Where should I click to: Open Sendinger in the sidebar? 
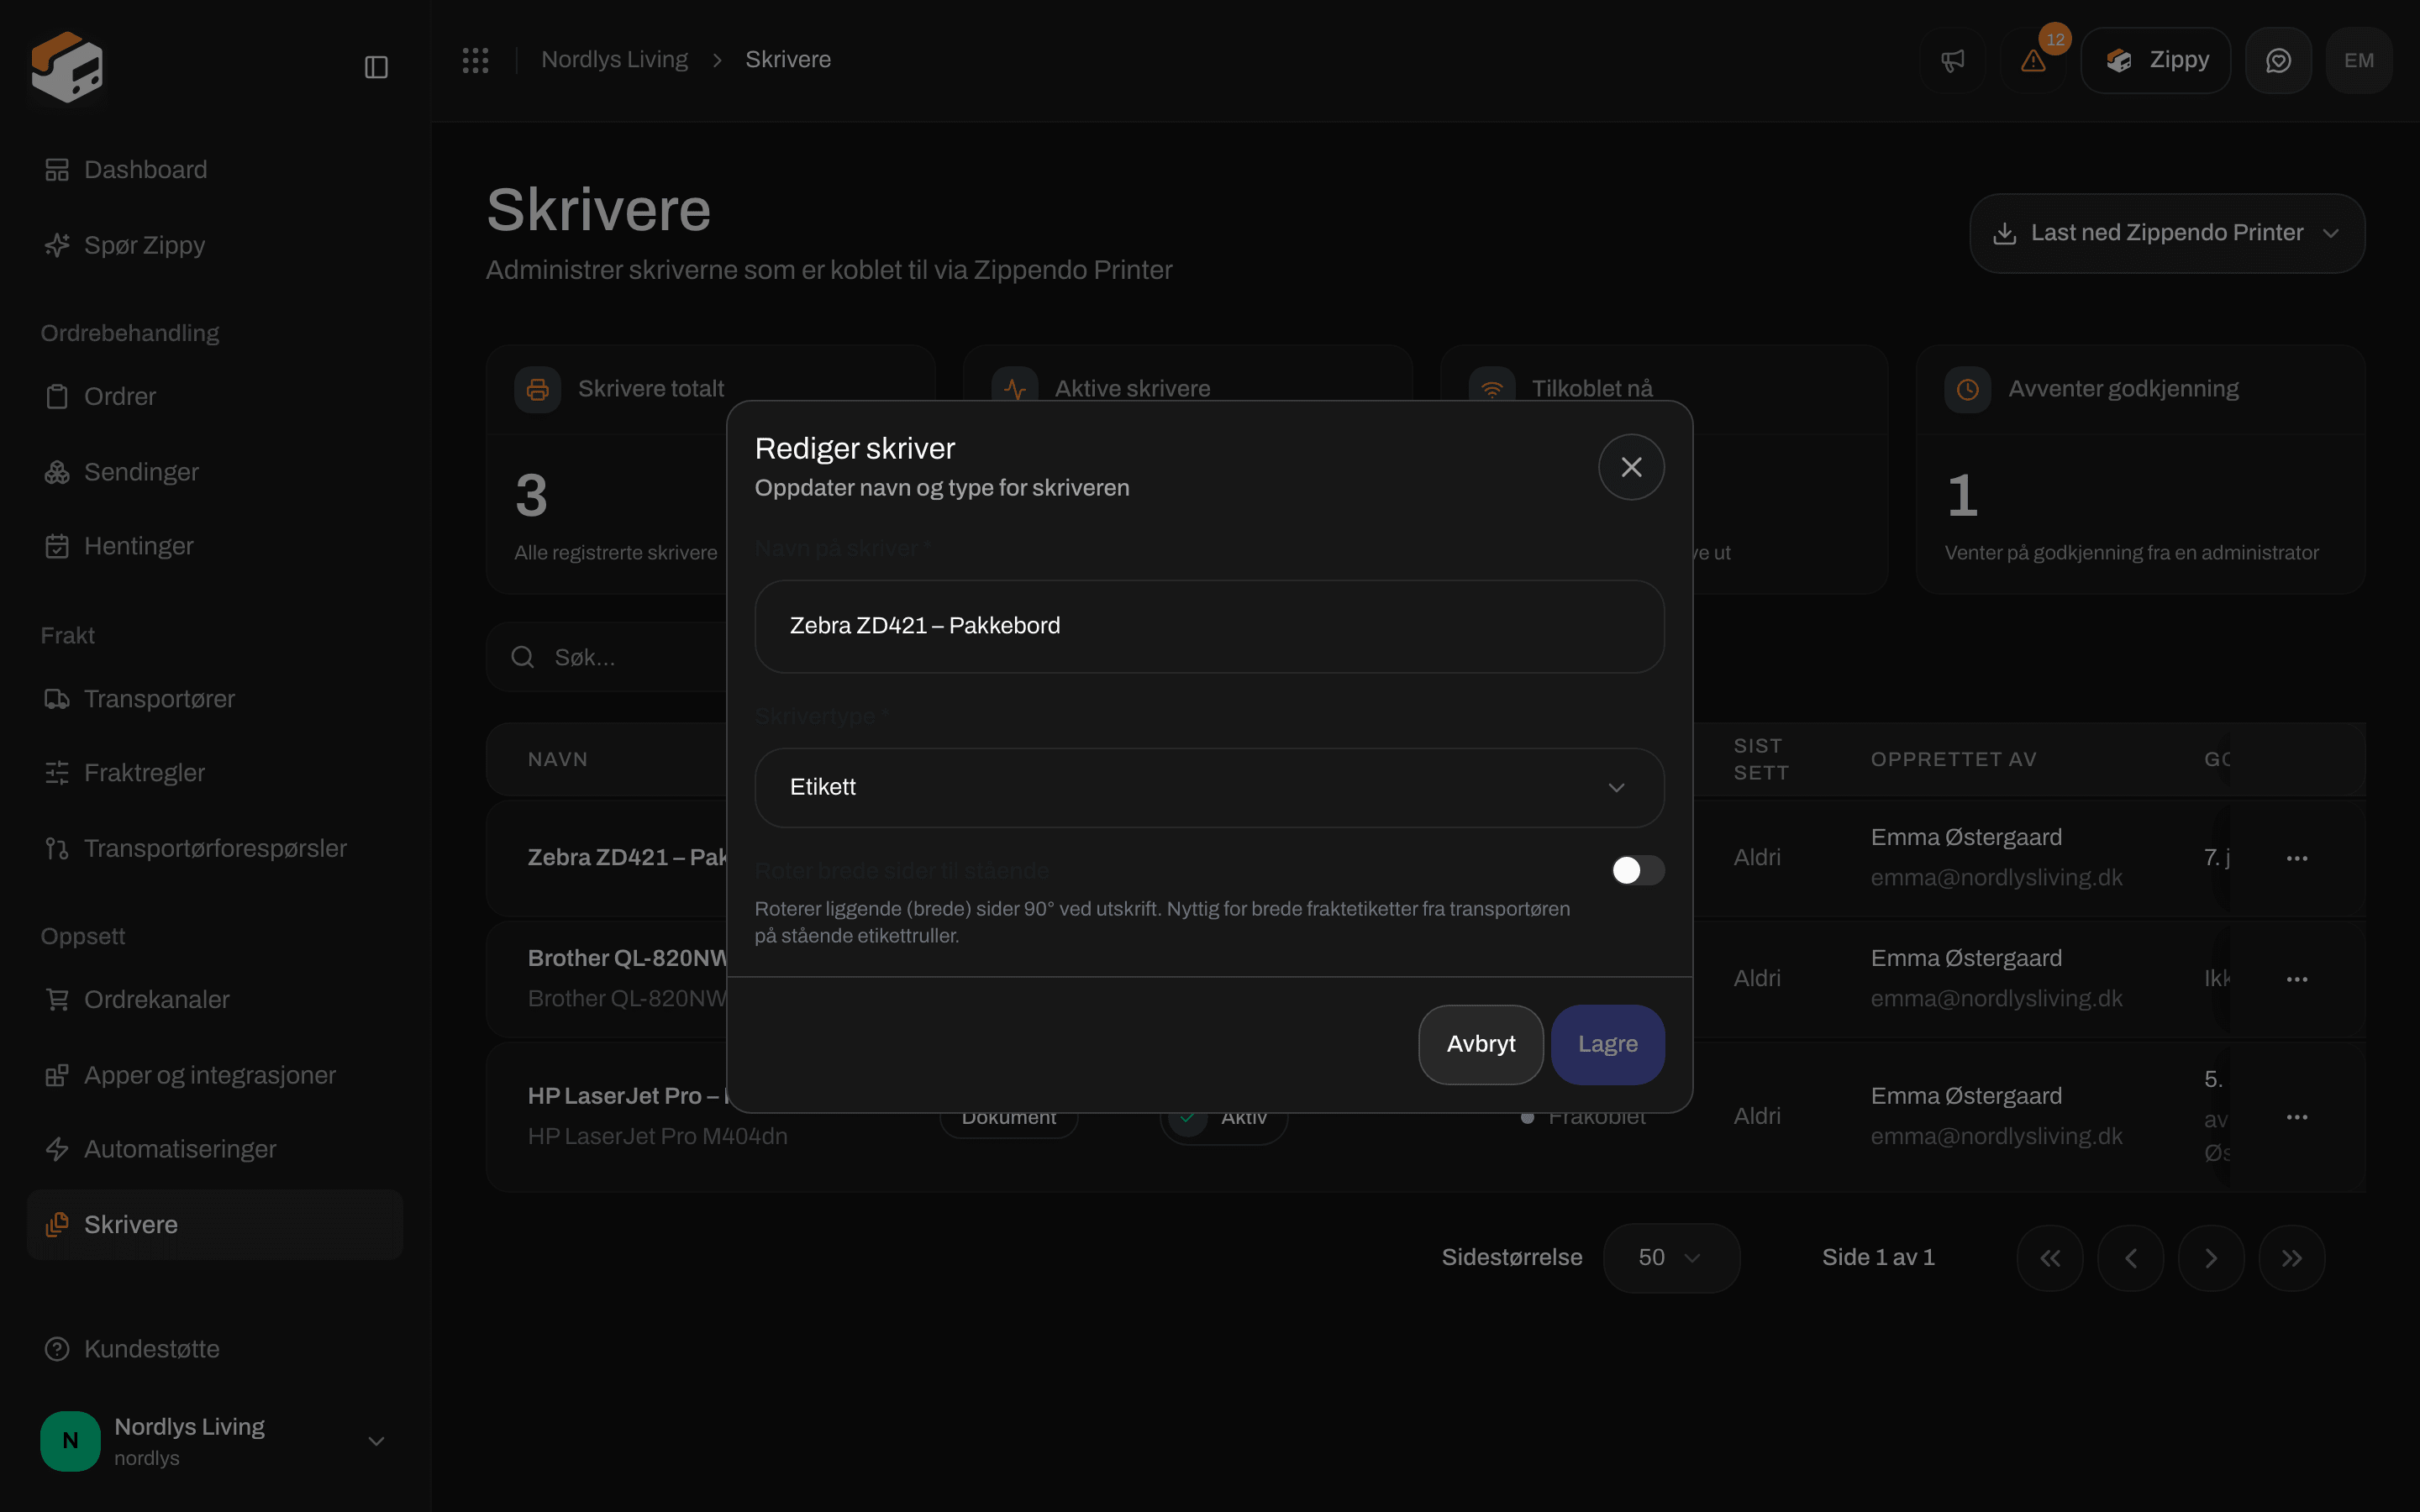[215, 472]
